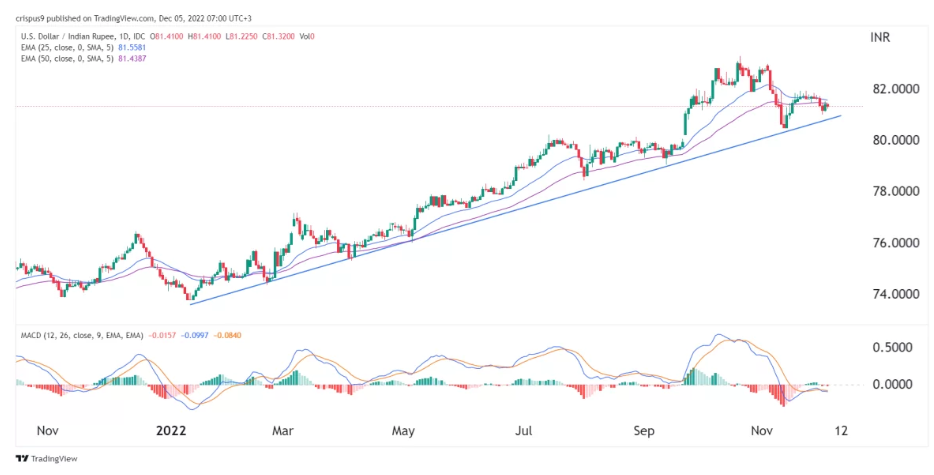Click the INR currency label

pos(881,37)
